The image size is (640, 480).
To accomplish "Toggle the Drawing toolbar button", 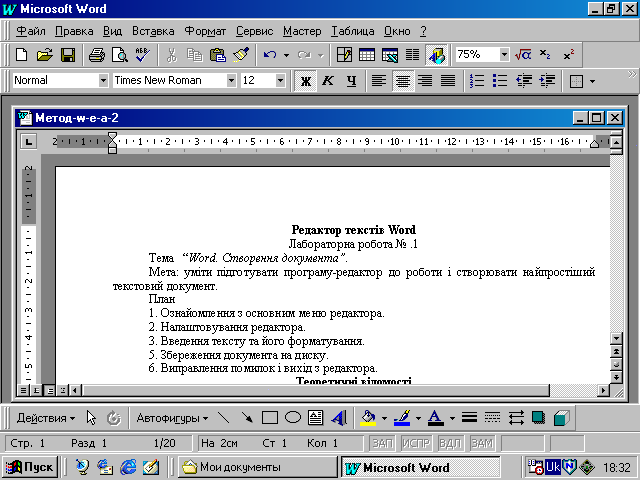I will point(436,55).
